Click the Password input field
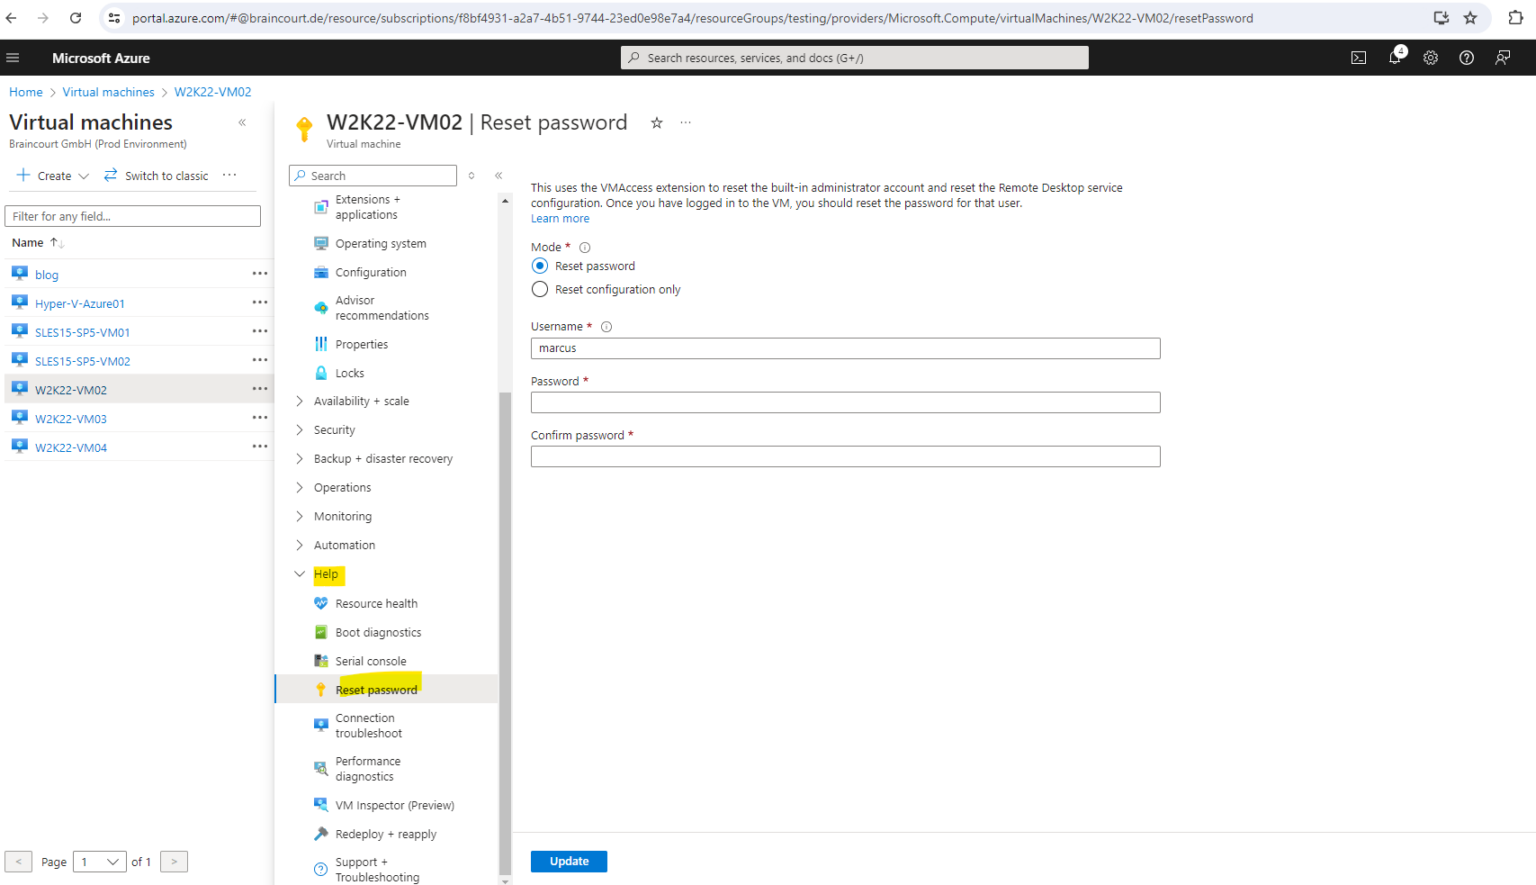Viewport: 1536px width, 885px height. 845,402
